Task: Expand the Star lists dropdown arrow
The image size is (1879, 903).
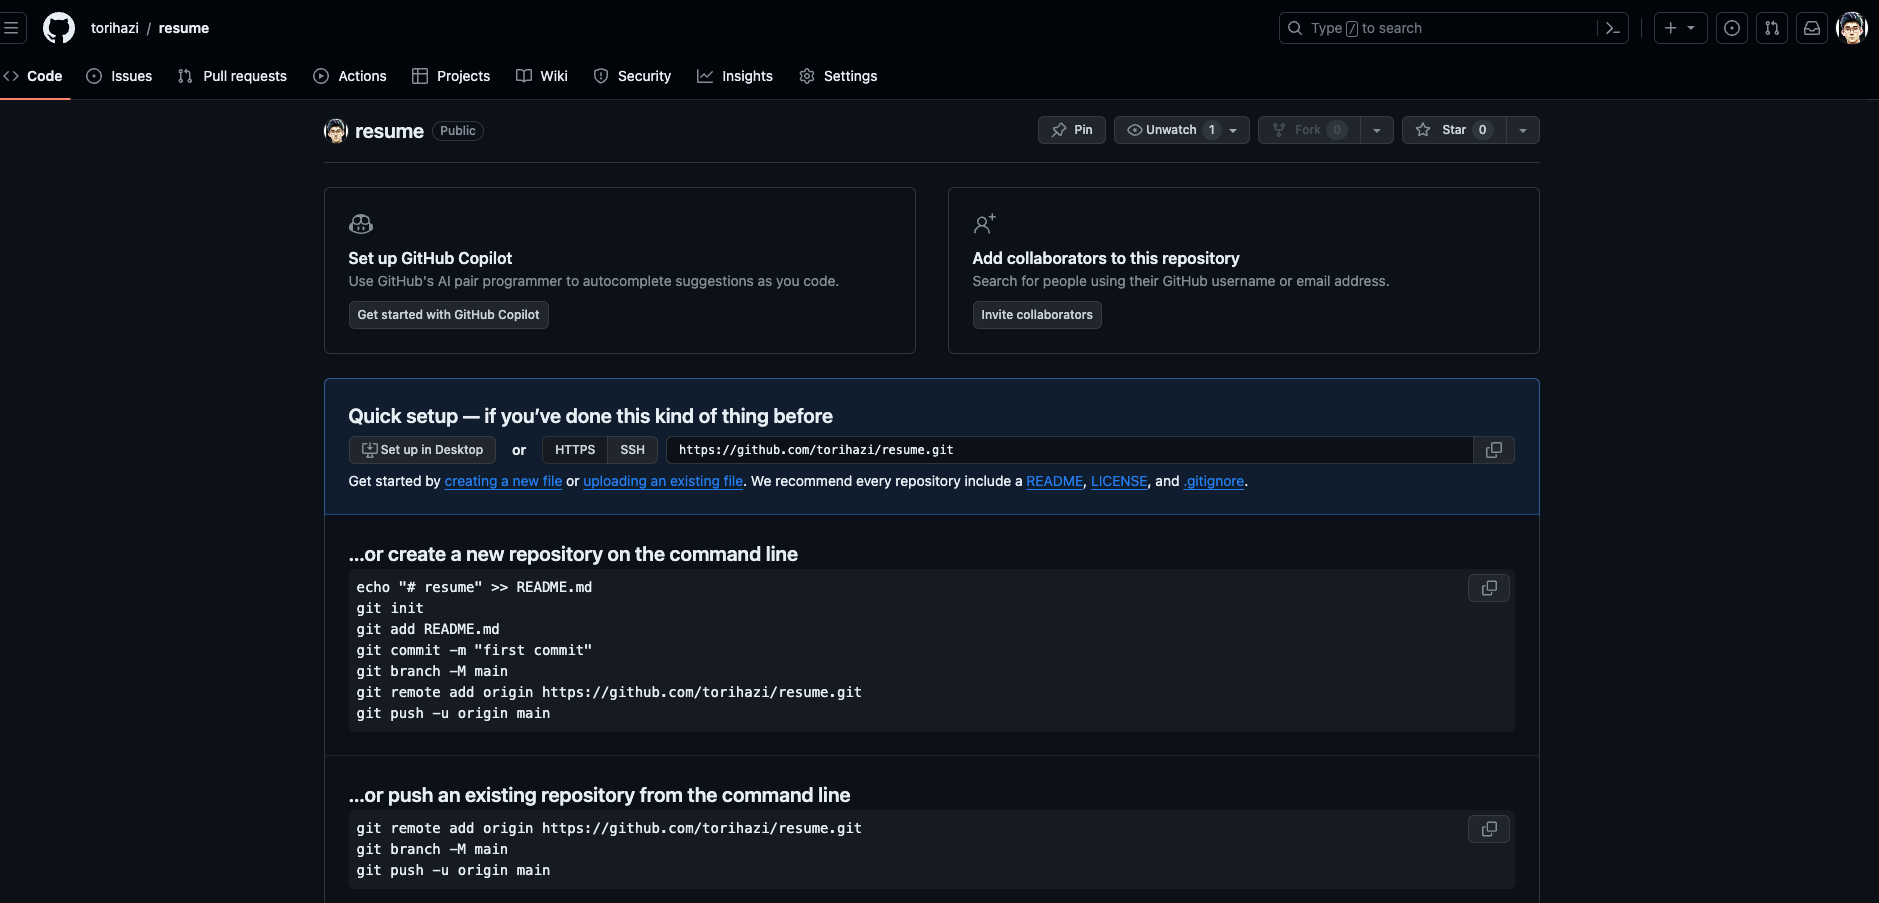Action: point(1523,130)
